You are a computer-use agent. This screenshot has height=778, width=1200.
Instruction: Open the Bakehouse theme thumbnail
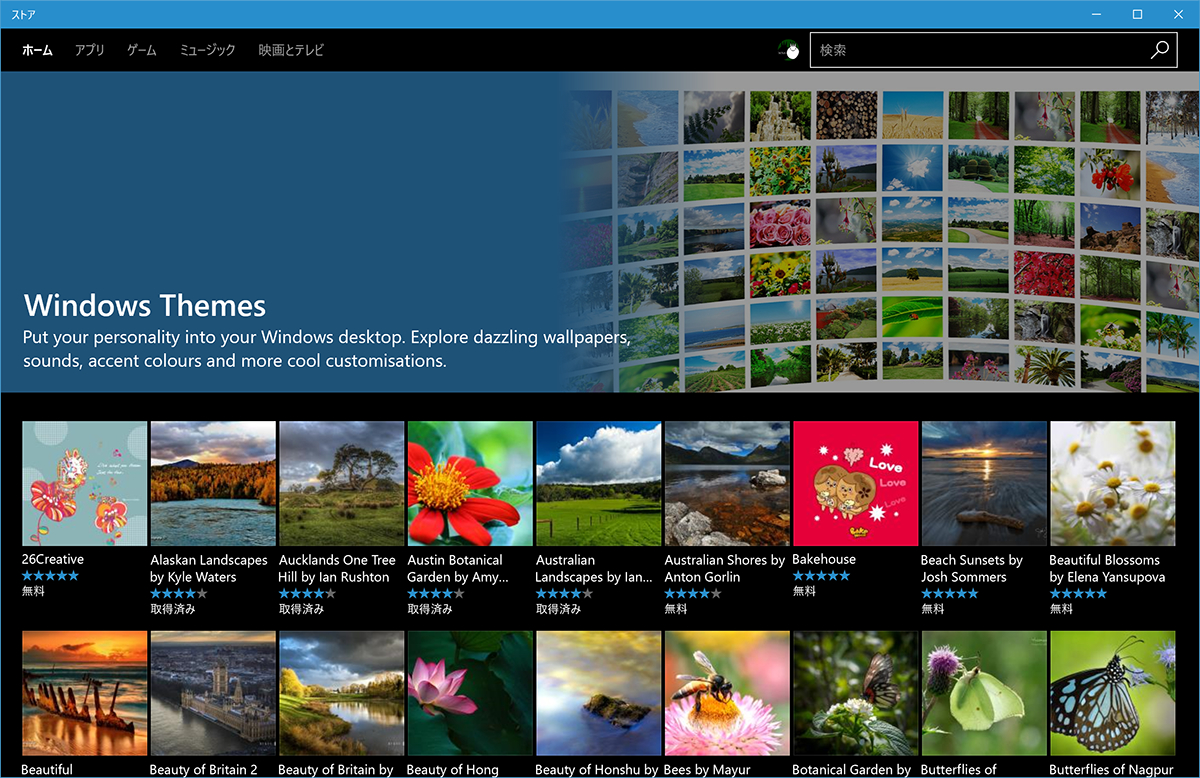[856, 483]
